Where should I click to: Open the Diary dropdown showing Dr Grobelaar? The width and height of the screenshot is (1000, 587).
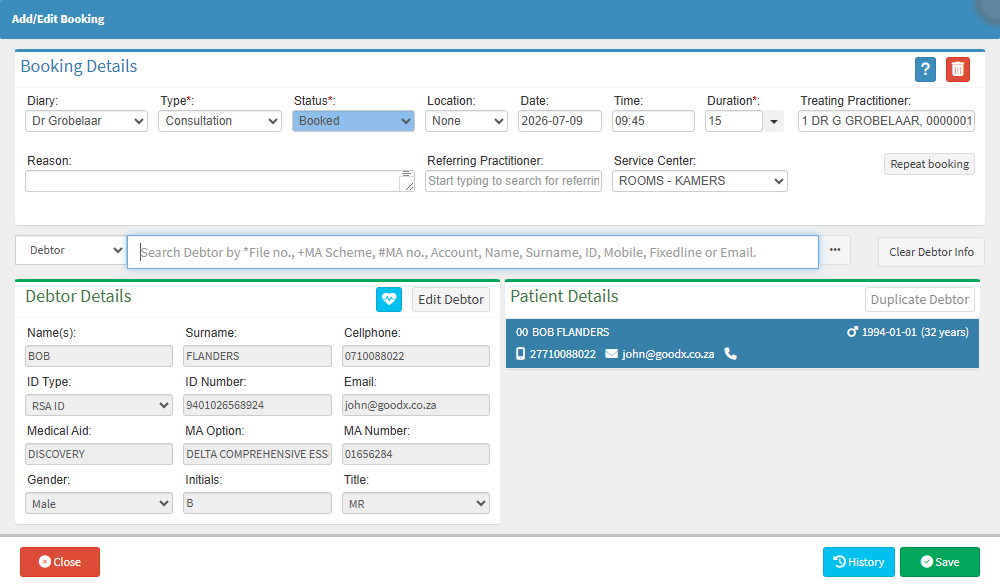click(86, 121)
